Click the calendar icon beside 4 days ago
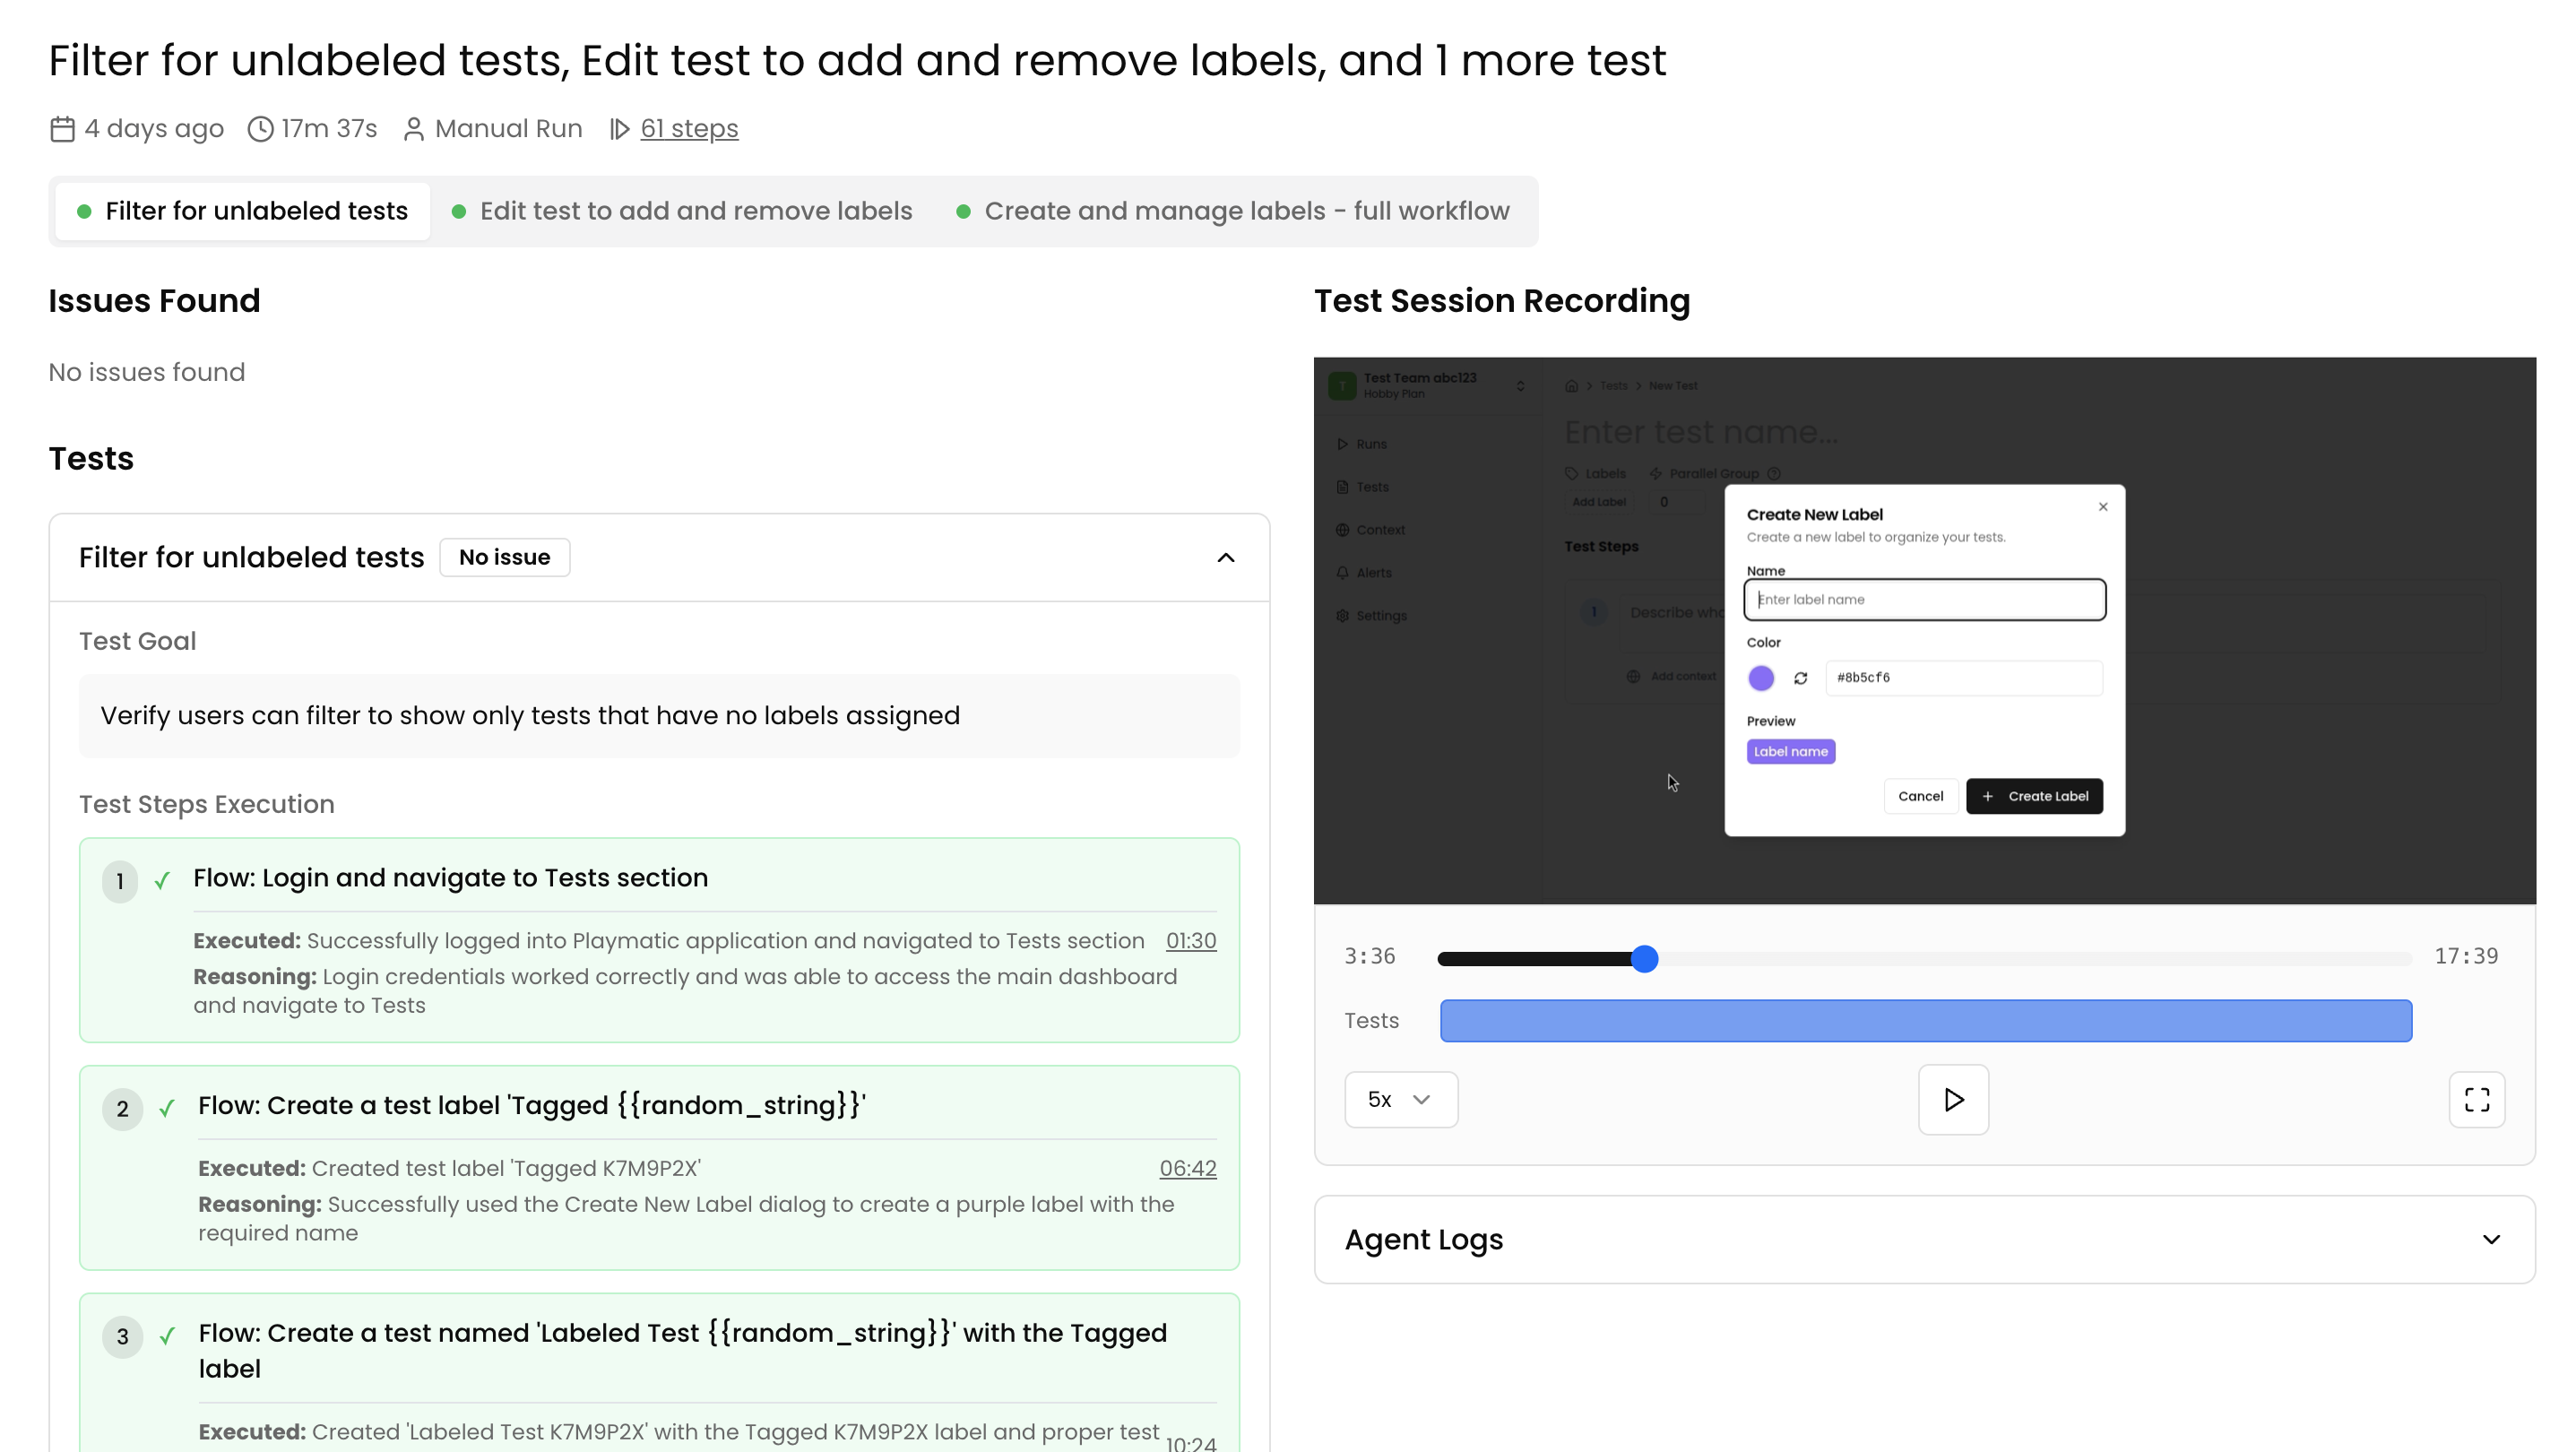 point(62,129)
